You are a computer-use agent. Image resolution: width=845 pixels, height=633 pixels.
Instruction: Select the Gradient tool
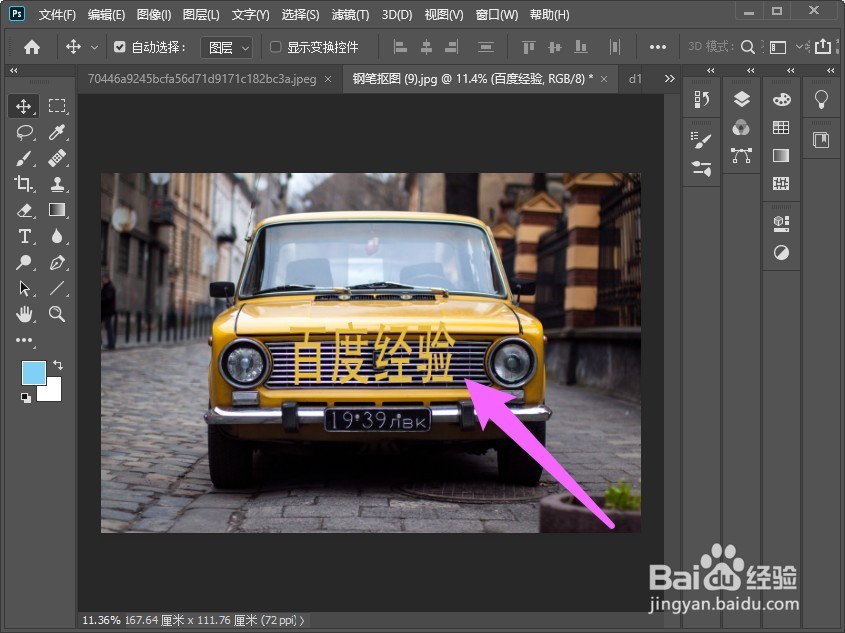tap(57, 210)
